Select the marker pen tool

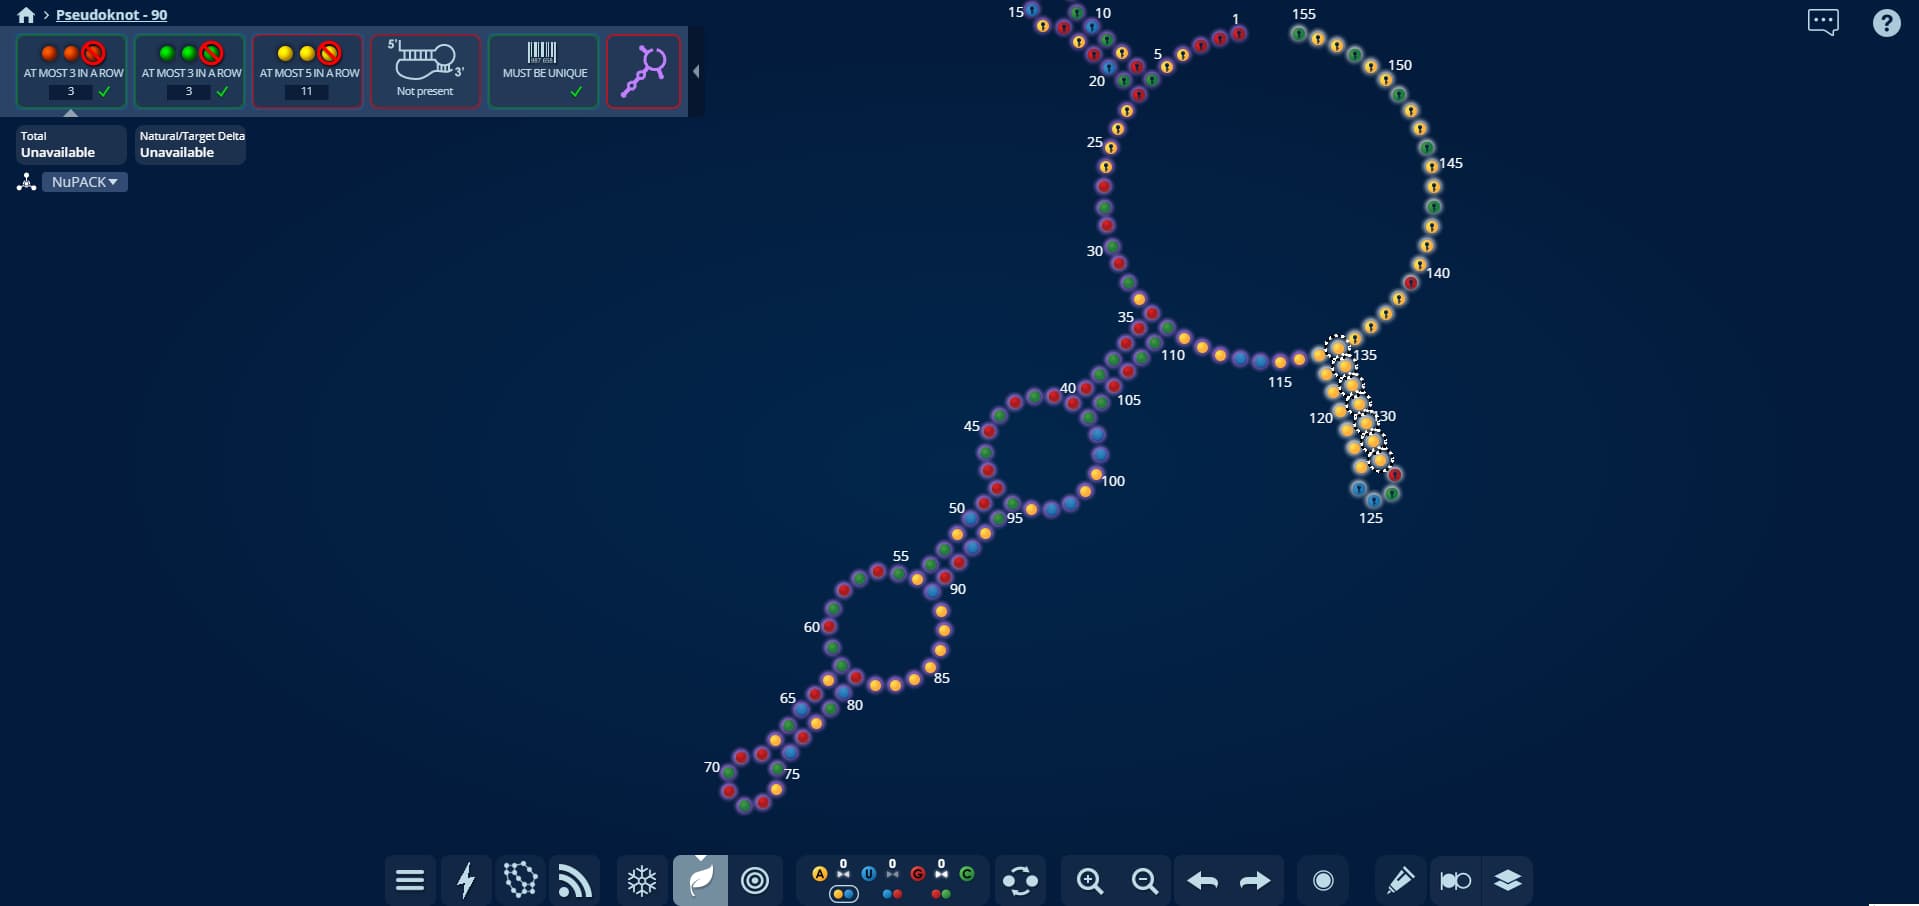click(x=1400, y=880)
